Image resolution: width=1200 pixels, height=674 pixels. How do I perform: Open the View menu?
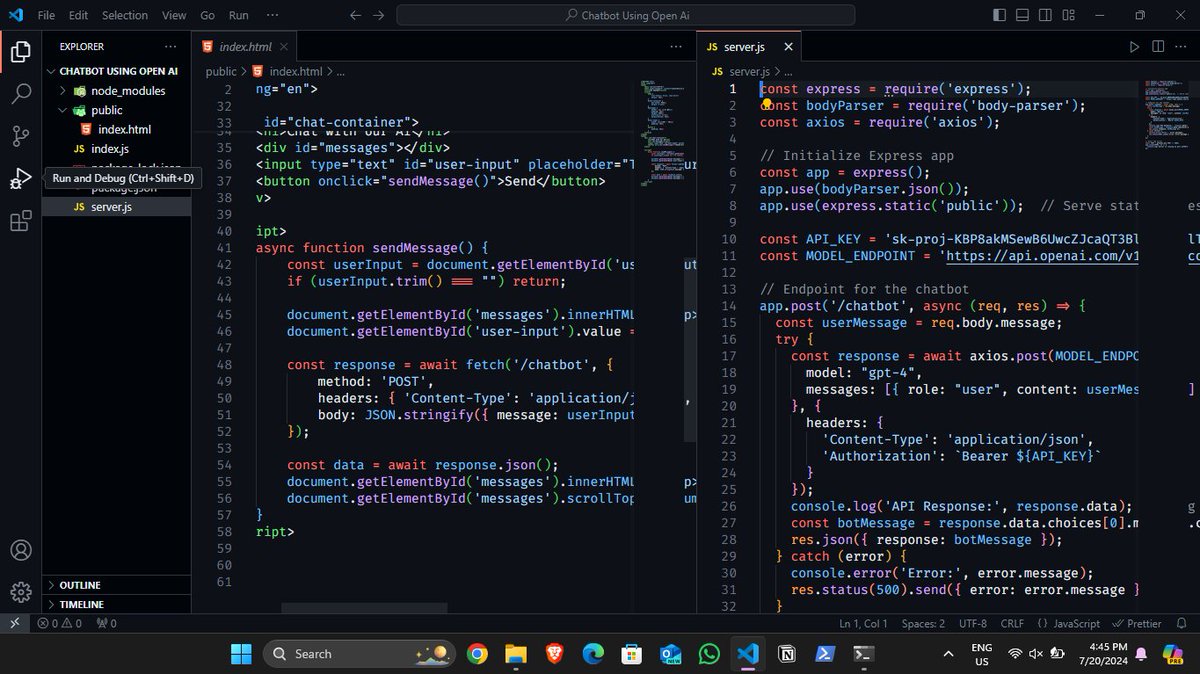pos(174,15)
